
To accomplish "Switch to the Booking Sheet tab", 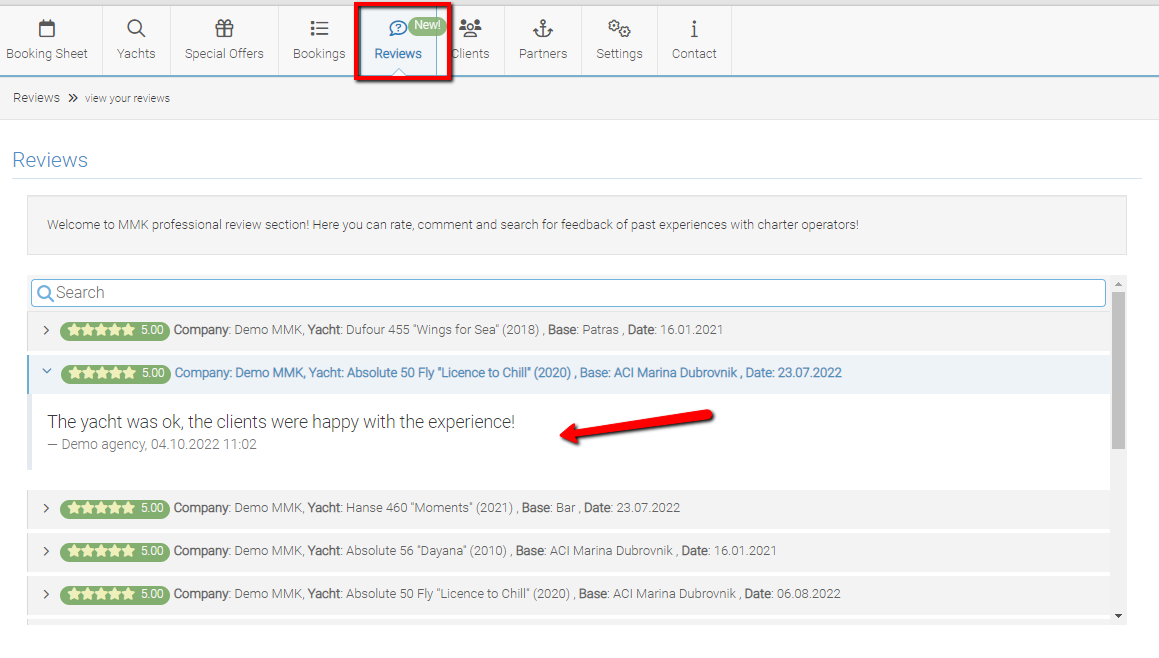I will [x=47, y=54].
